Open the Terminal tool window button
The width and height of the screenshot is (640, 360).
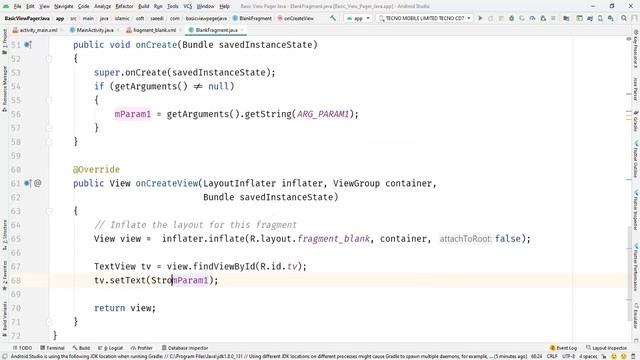tap(52, 348)
